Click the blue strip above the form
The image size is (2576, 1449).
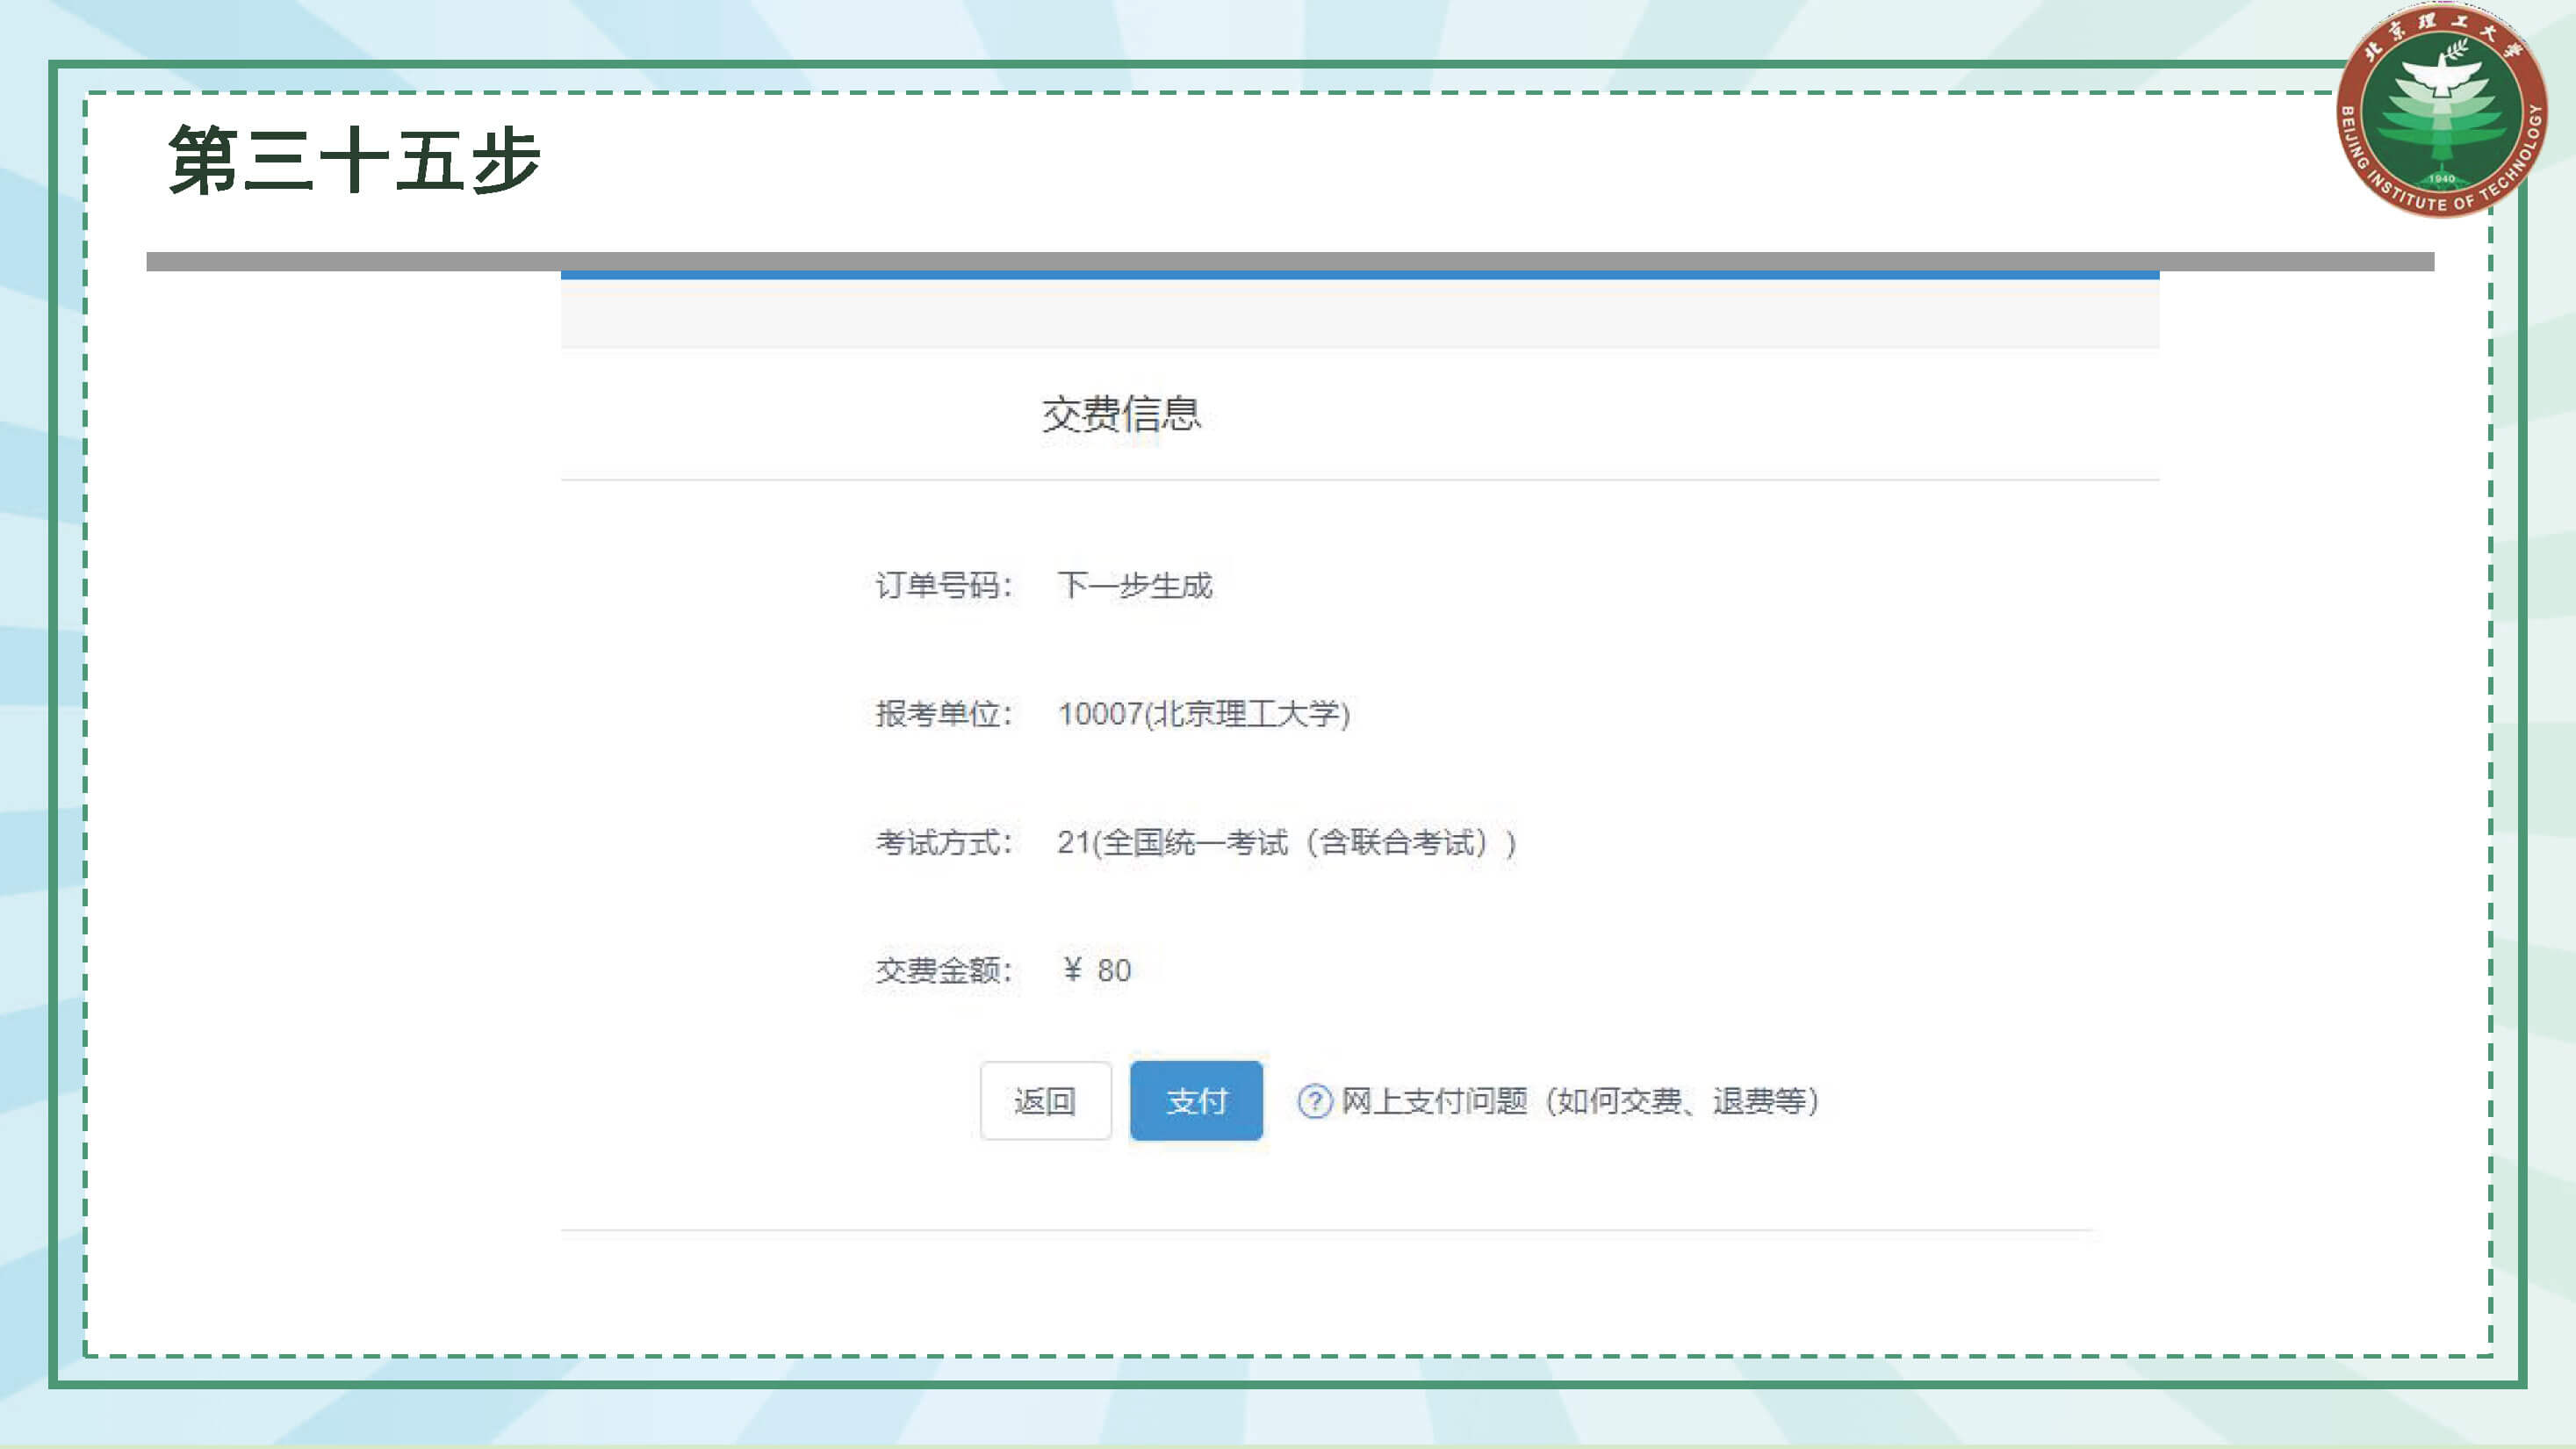coord(1360,275)
